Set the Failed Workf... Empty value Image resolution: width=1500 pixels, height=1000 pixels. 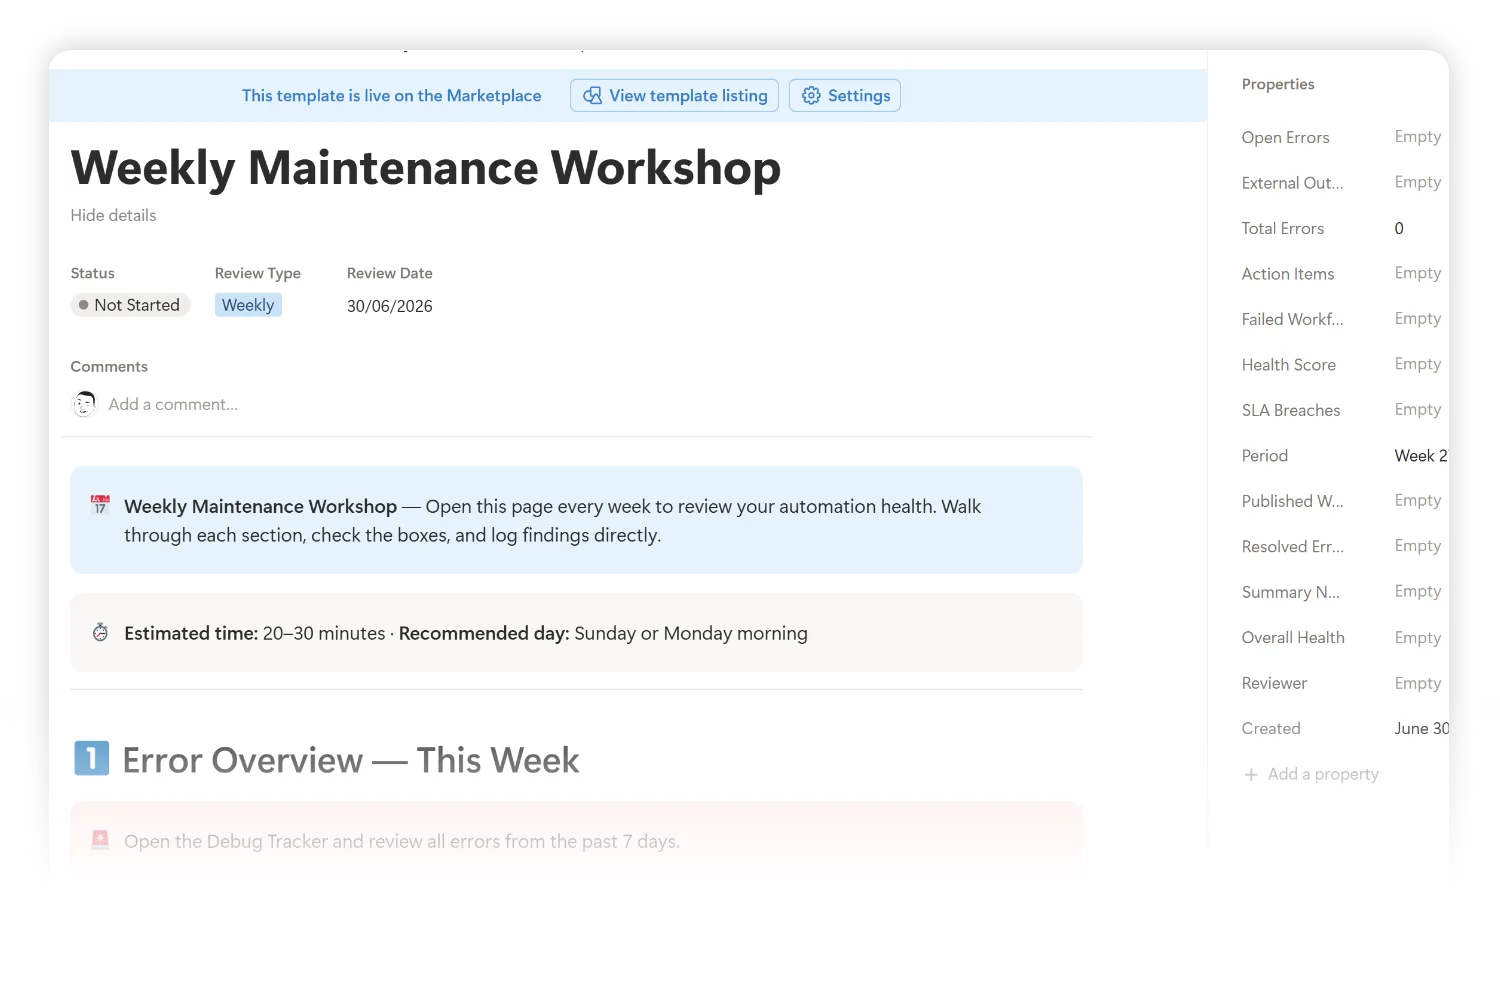[x=1418, y=319]
